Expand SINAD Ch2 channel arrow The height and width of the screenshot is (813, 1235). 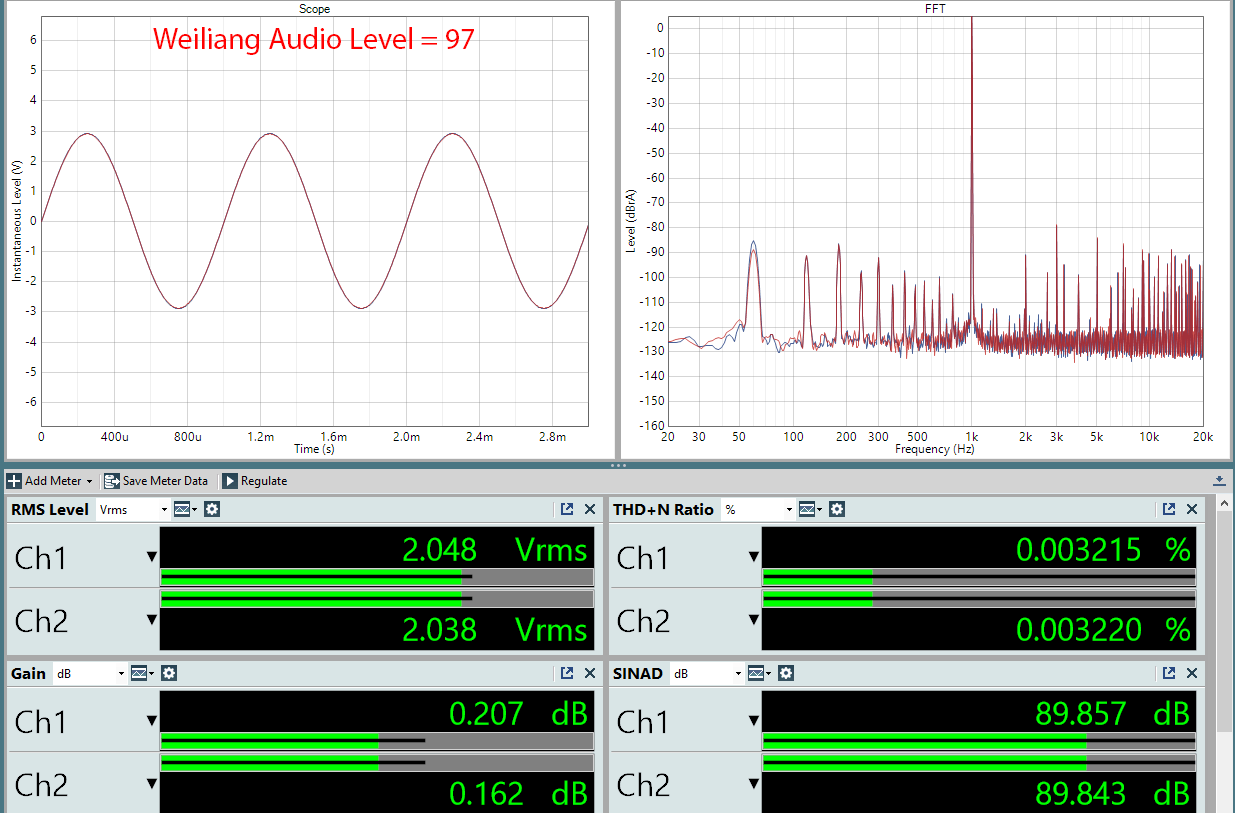(x=754, y=785)
